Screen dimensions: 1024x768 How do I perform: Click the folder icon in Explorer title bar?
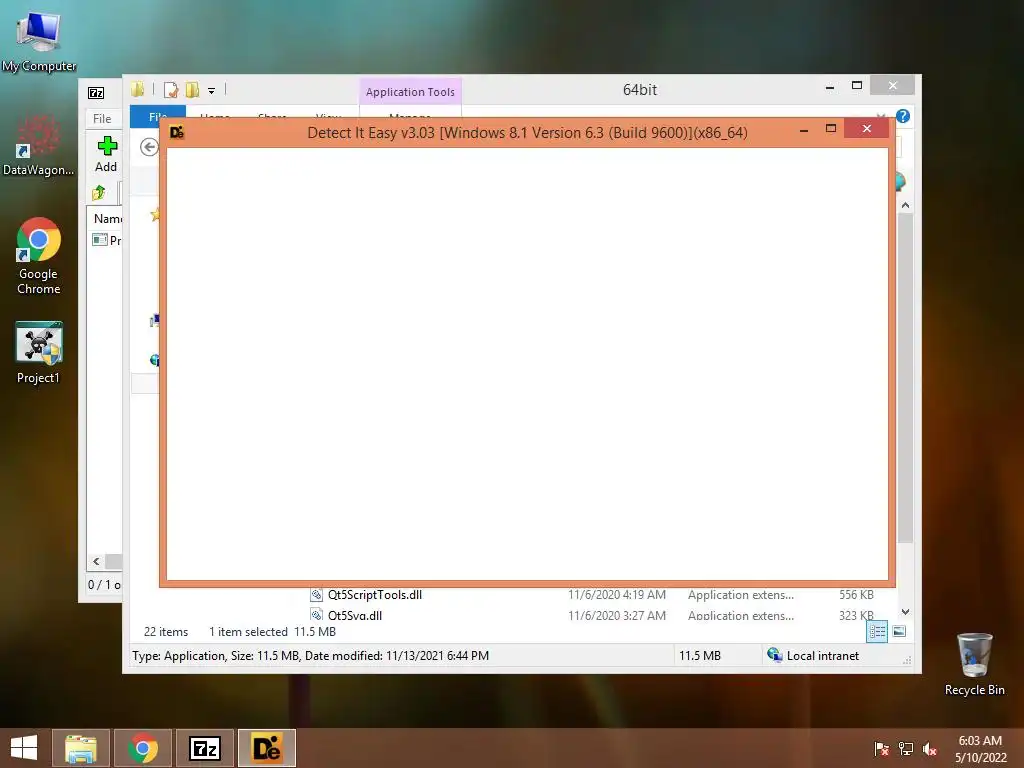click(137, 89)
